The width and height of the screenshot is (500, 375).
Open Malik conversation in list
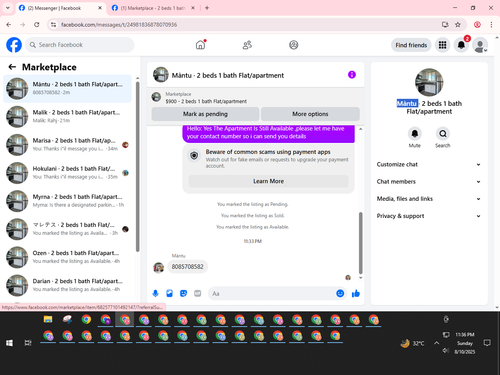coord(67,116)
